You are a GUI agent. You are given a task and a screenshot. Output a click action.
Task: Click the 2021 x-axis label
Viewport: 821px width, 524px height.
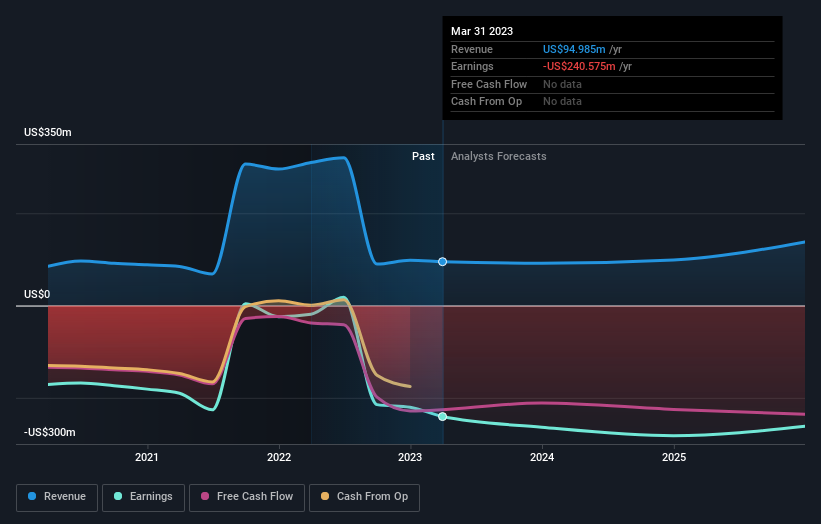pos(147,457)
